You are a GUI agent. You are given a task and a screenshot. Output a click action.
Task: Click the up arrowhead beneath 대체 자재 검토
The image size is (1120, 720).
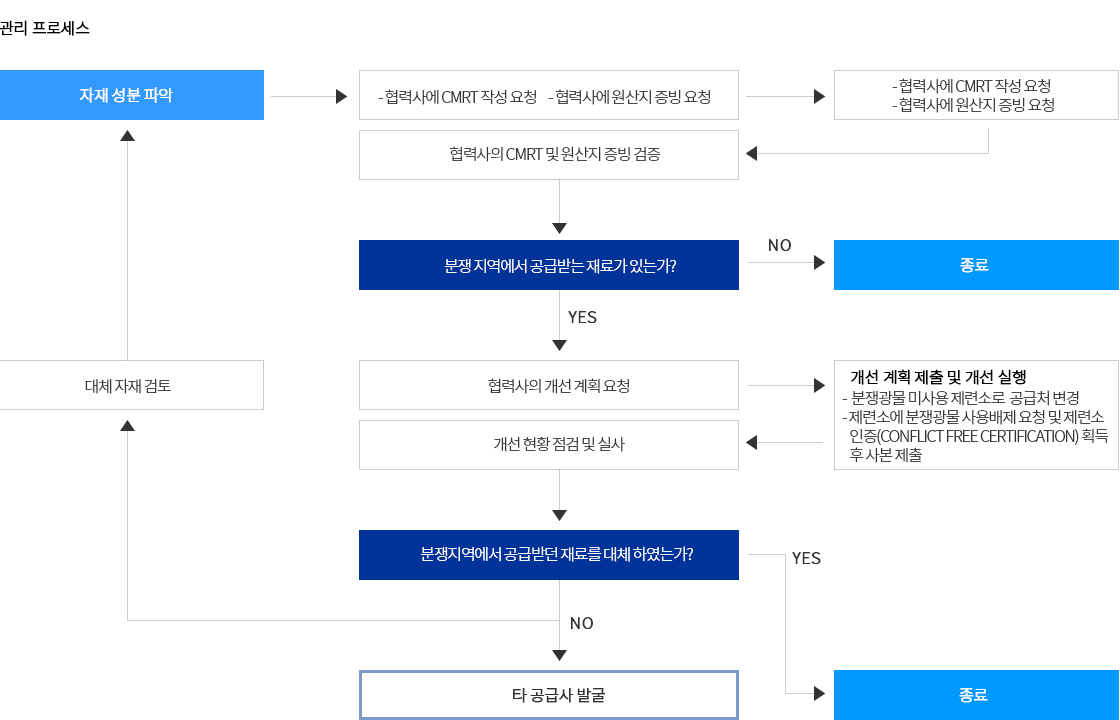pyautogui.click(x=127, y=426)
